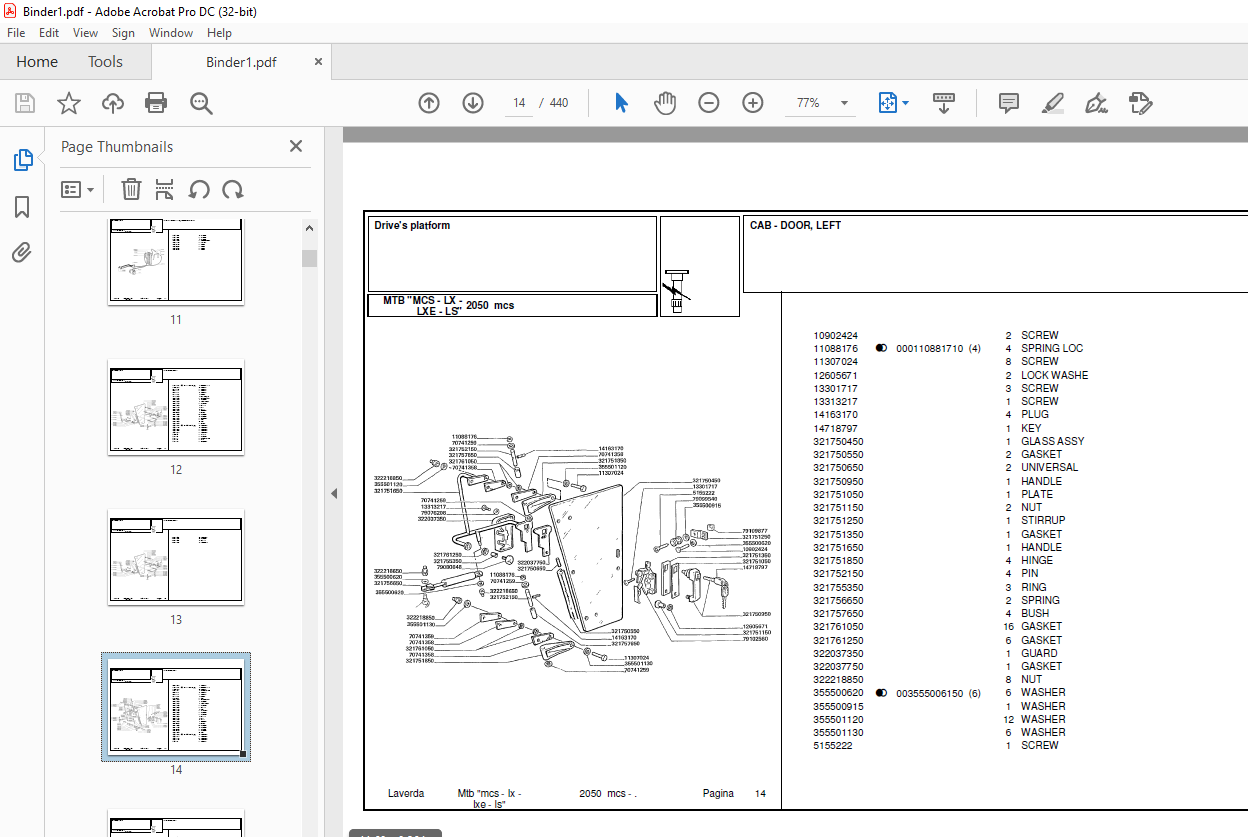Select the highlight text pen tool
1248x837 pixels.
pos(1053,103)
